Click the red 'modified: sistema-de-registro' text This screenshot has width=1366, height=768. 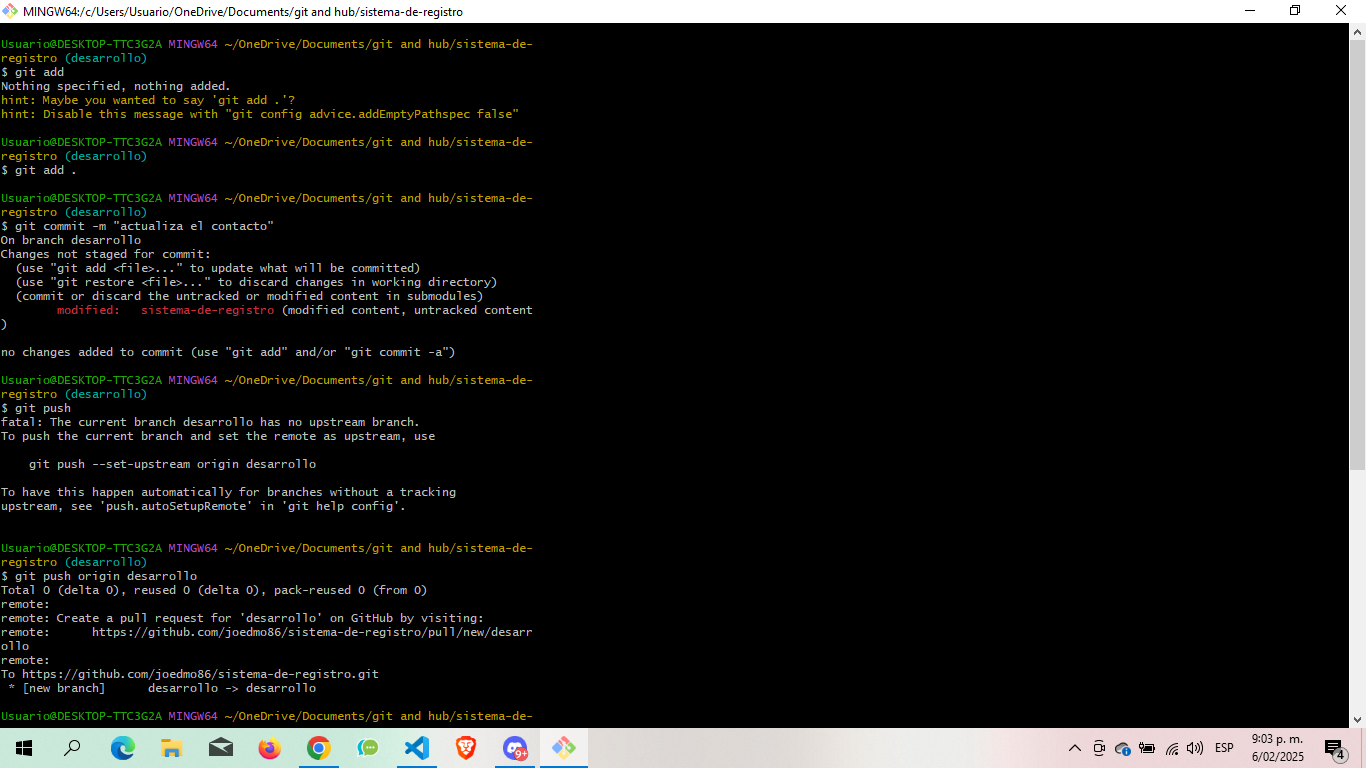click(x=165, y=310)
